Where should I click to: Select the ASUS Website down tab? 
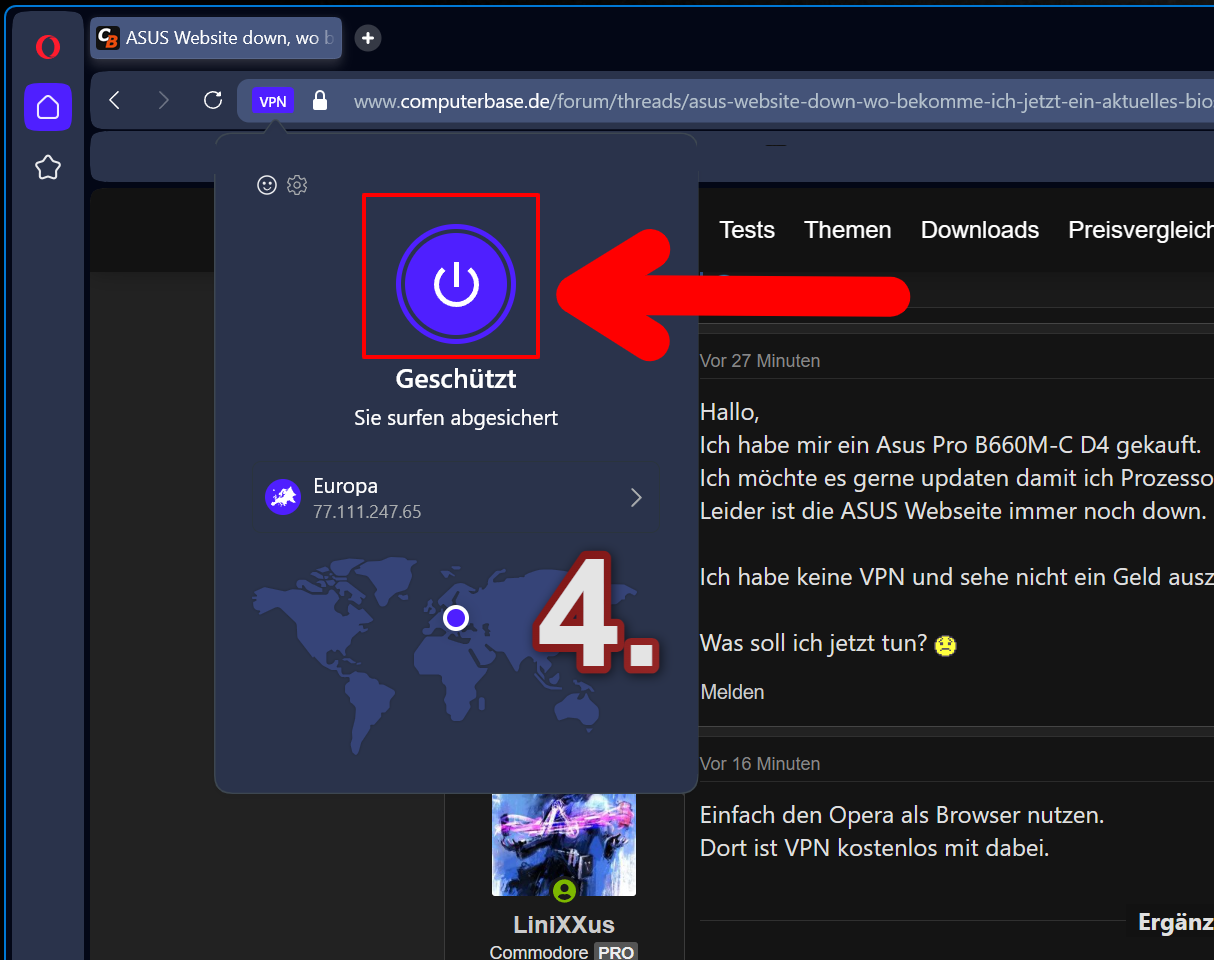[x=216, y=38]
